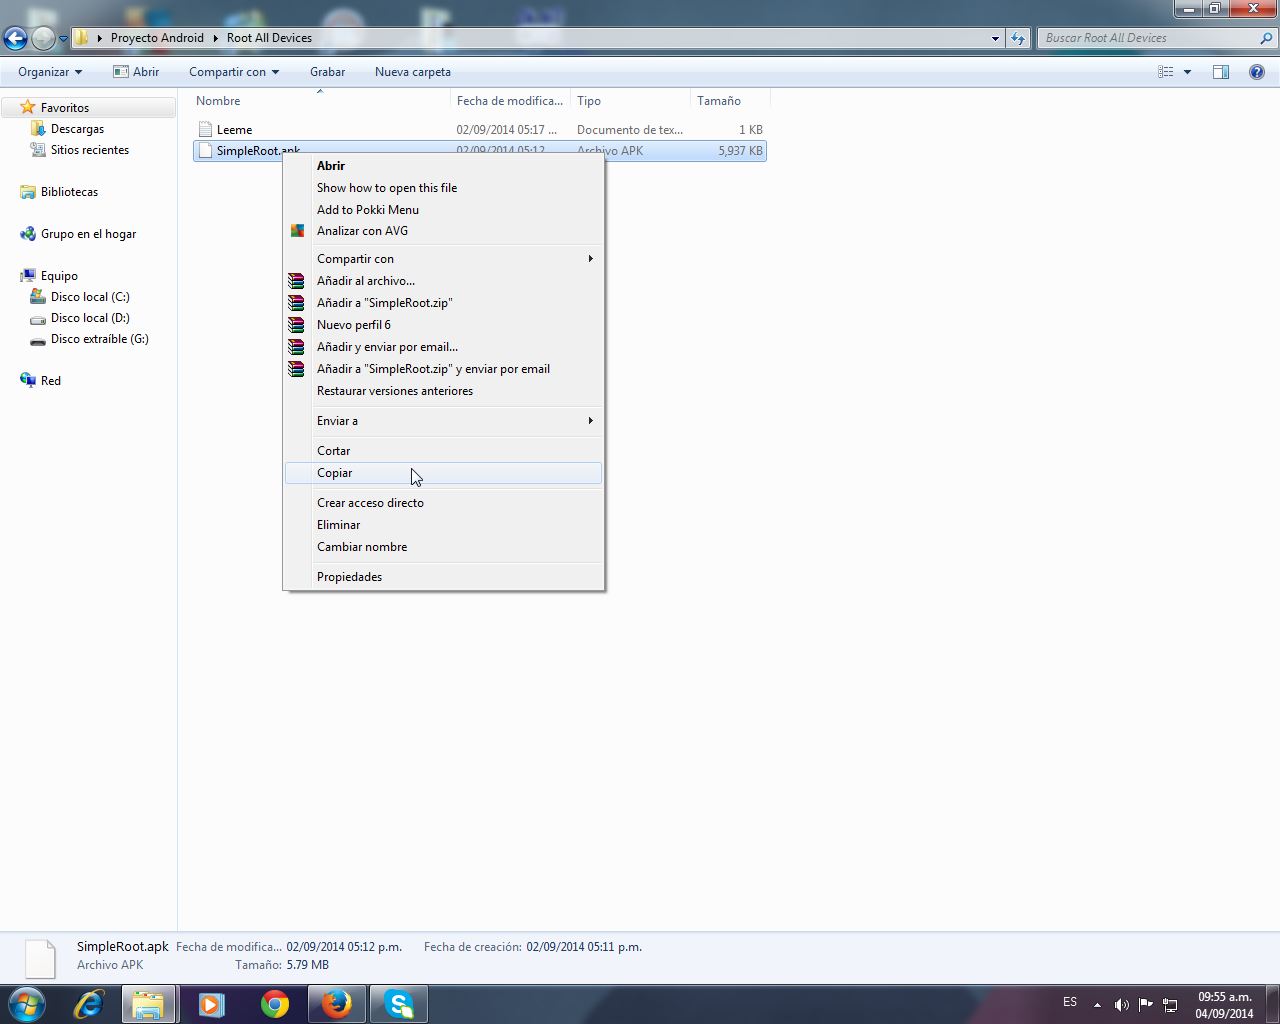Click the Back navigation arrow button
The width and height of the screenshot is (1280, 1024).
click(15, 38)
